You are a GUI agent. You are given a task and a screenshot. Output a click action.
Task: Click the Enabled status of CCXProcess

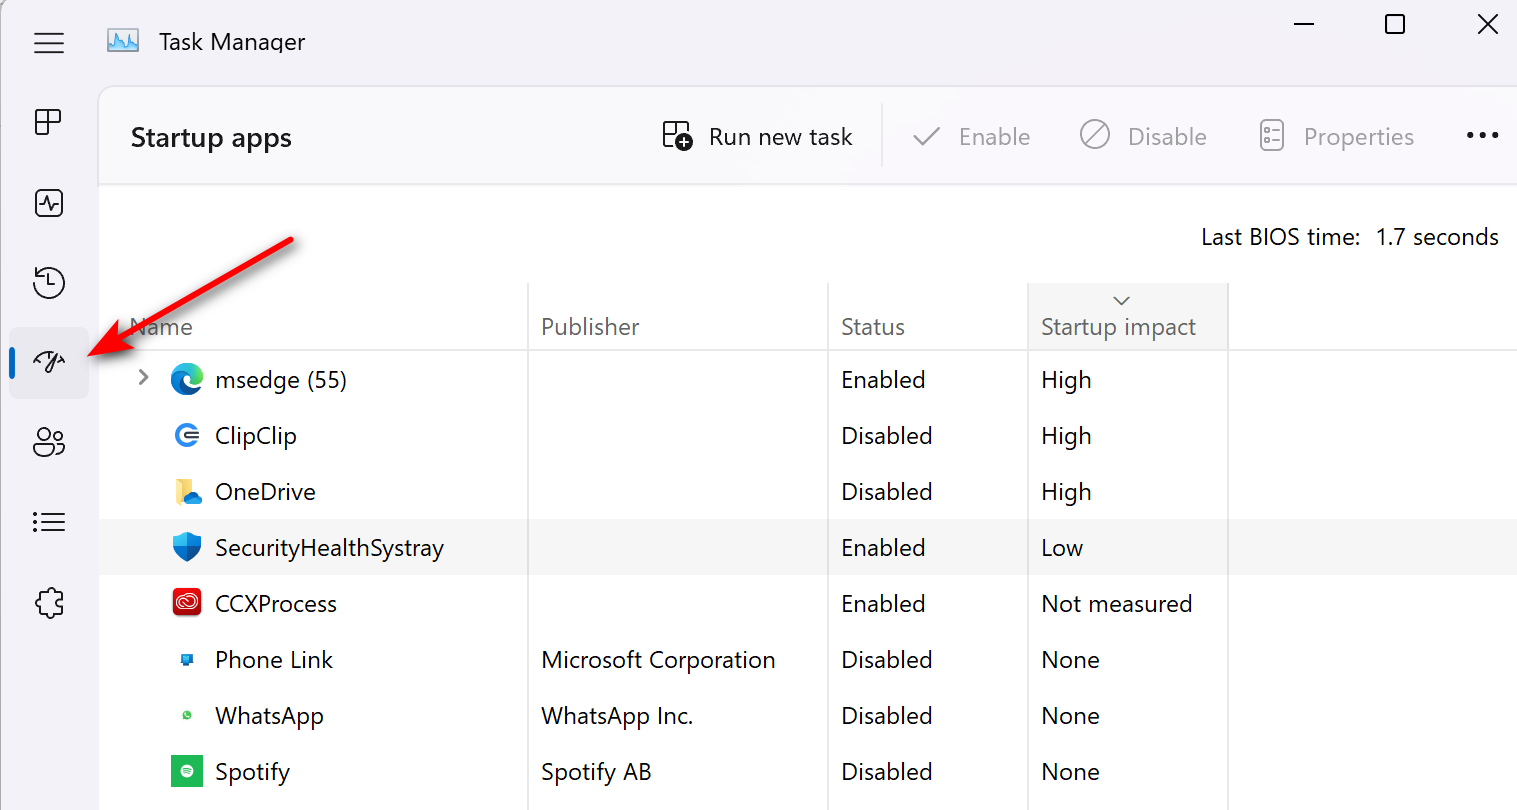pos(883,604)
